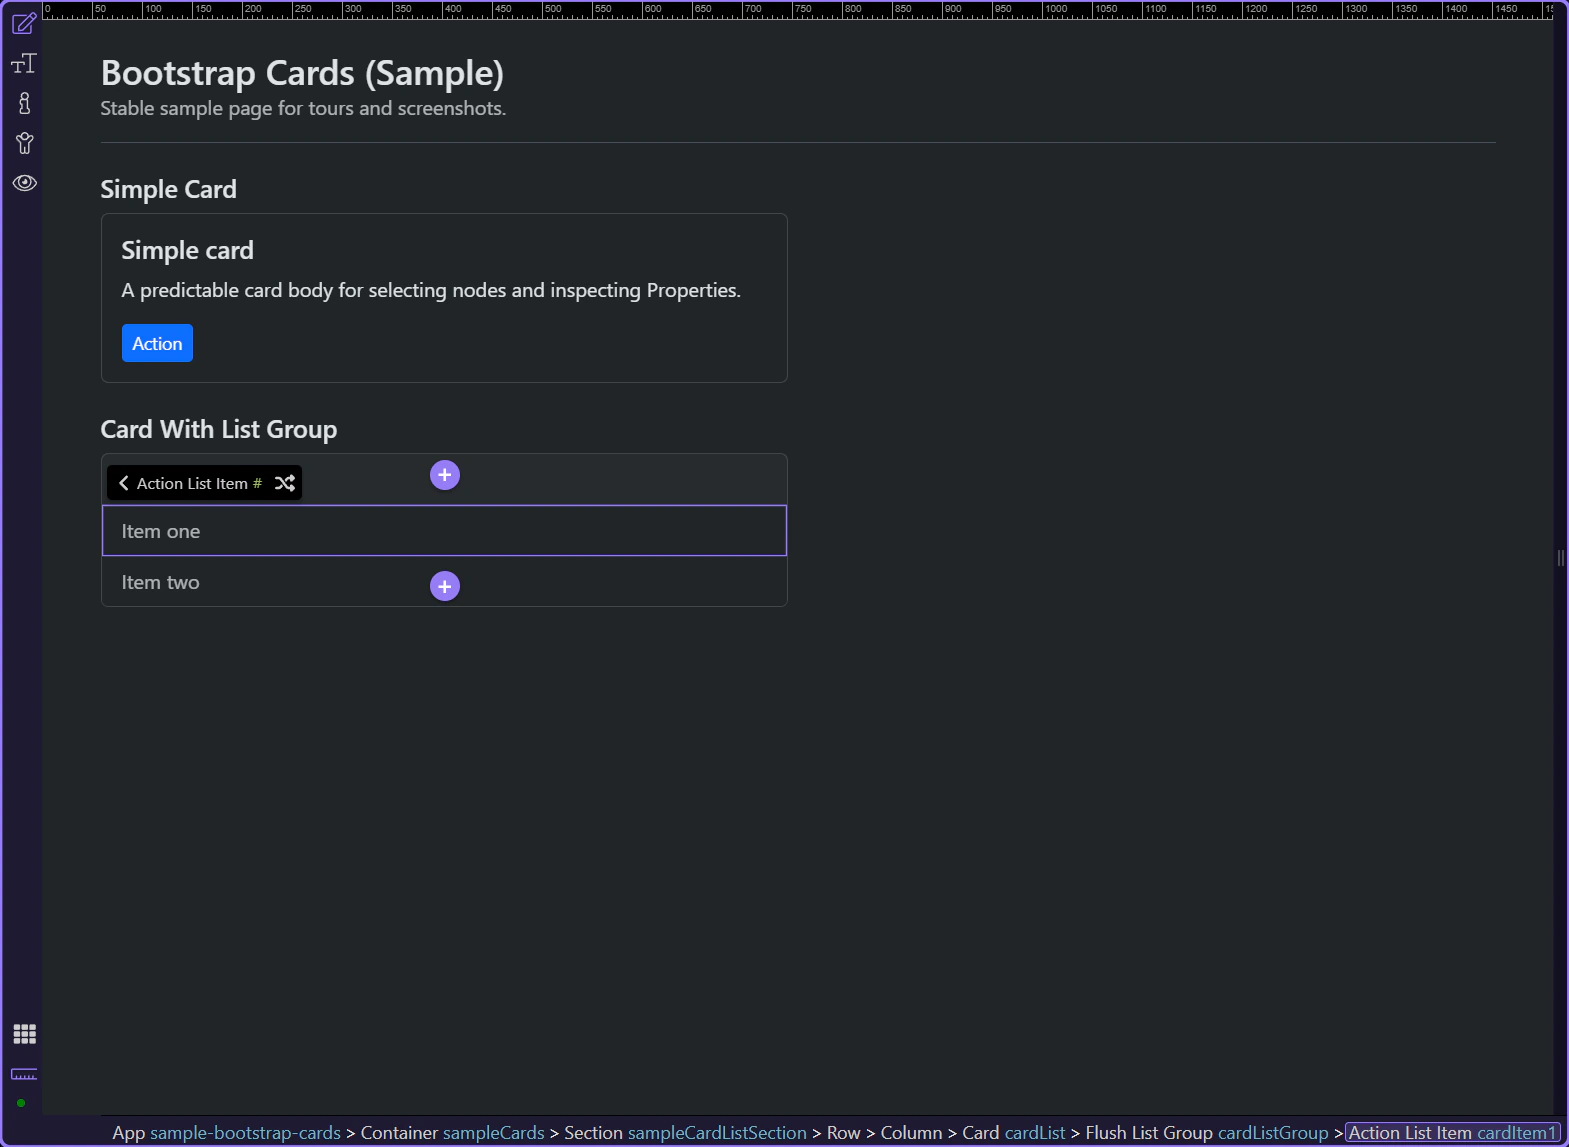The width and height of the screenshot is (1569, 1147).
Task: Select the 'Card cardList' breadcrumb
Action: 1013,1133
